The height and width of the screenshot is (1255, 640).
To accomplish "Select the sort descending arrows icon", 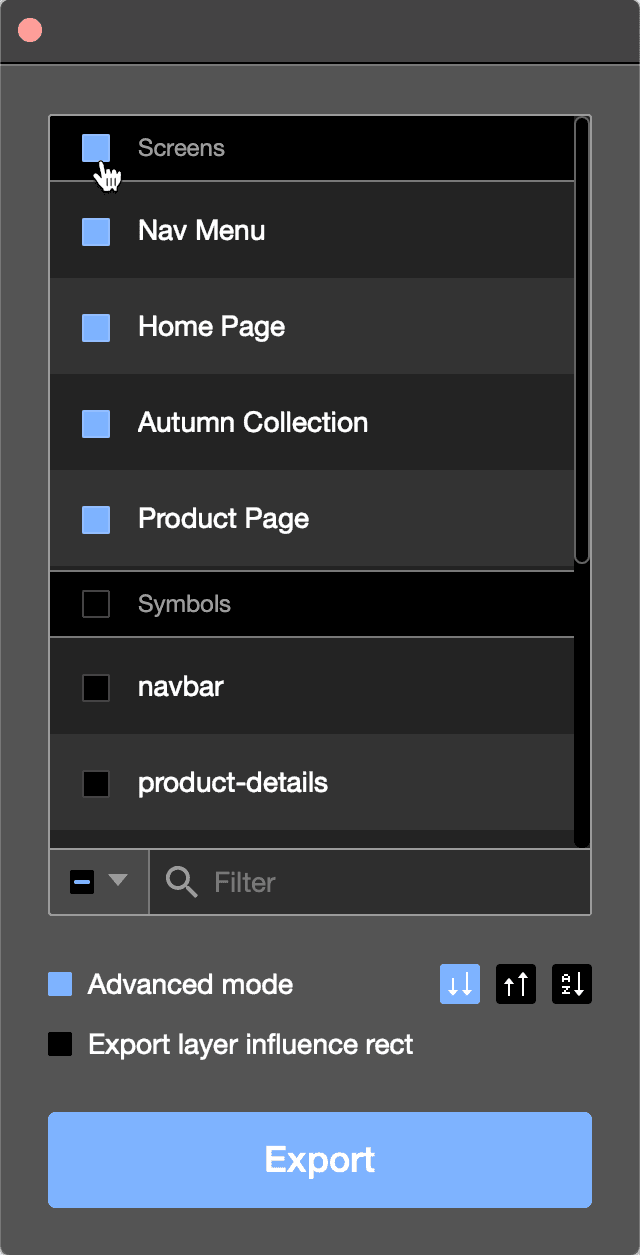I will pos(460,984).
